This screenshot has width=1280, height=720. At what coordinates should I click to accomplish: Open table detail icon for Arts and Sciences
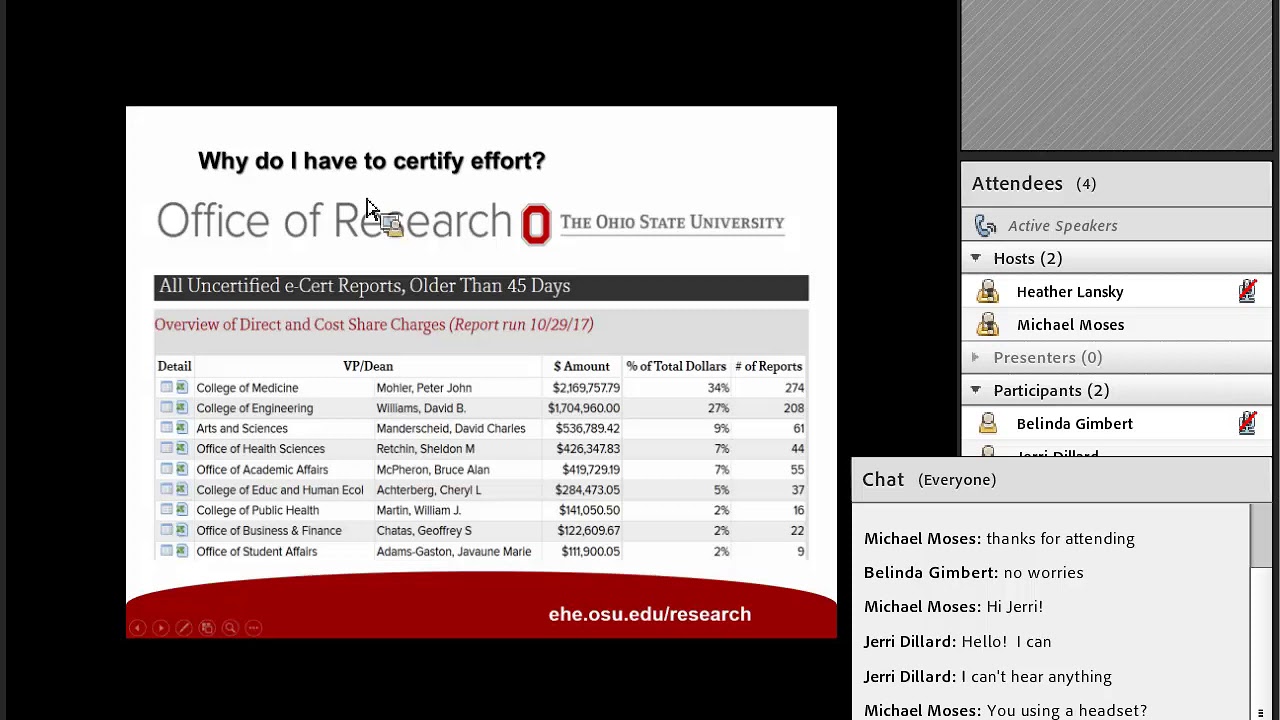tap(166, 428)
